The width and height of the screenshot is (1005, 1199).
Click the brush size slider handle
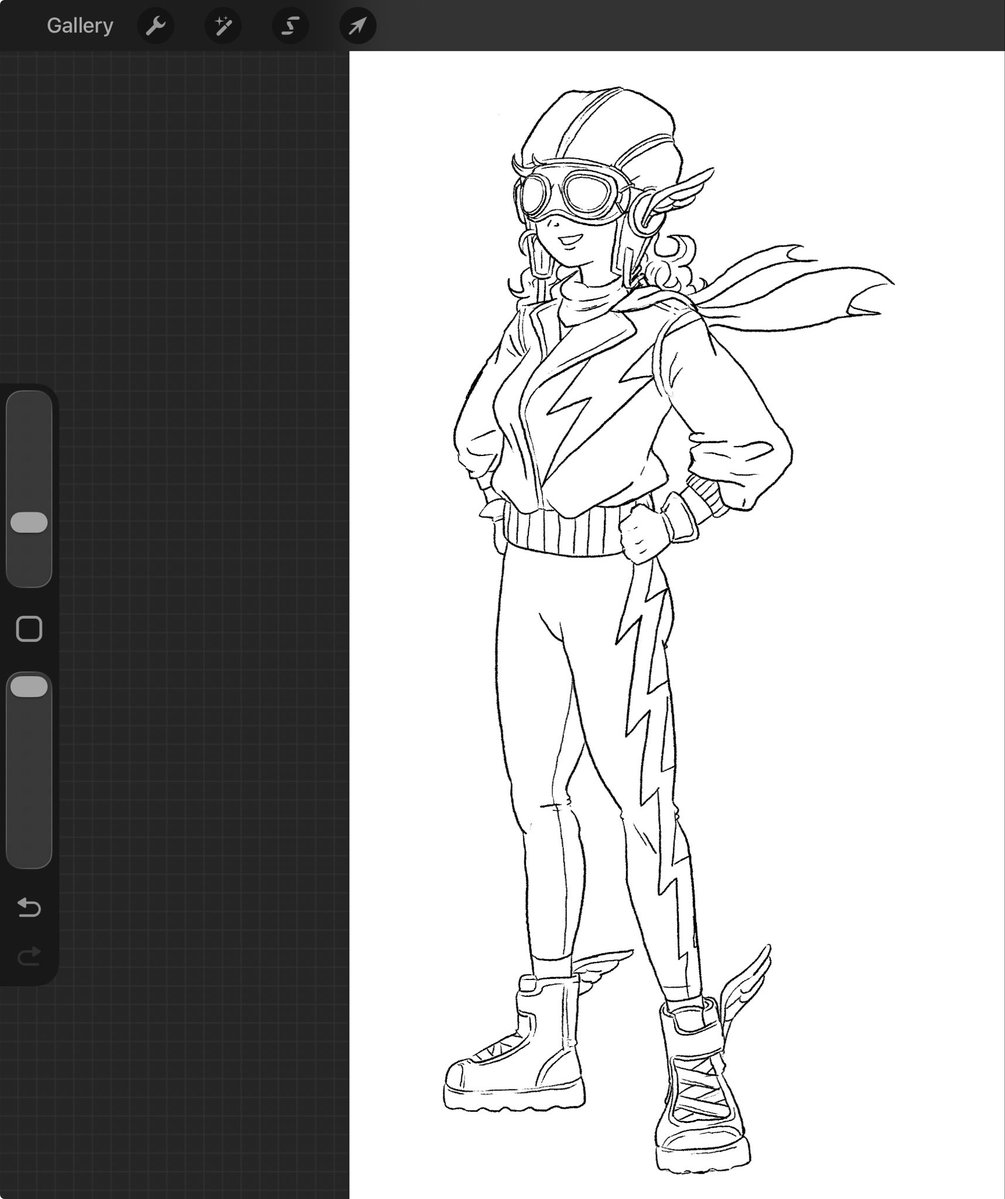pyautogui.click(x=29, y=522)
